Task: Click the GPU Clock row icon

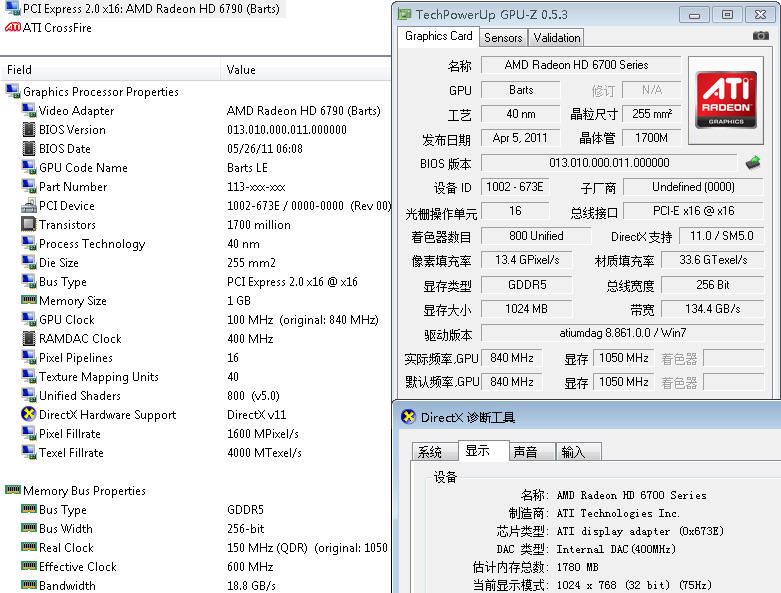Action: (29, 319)
